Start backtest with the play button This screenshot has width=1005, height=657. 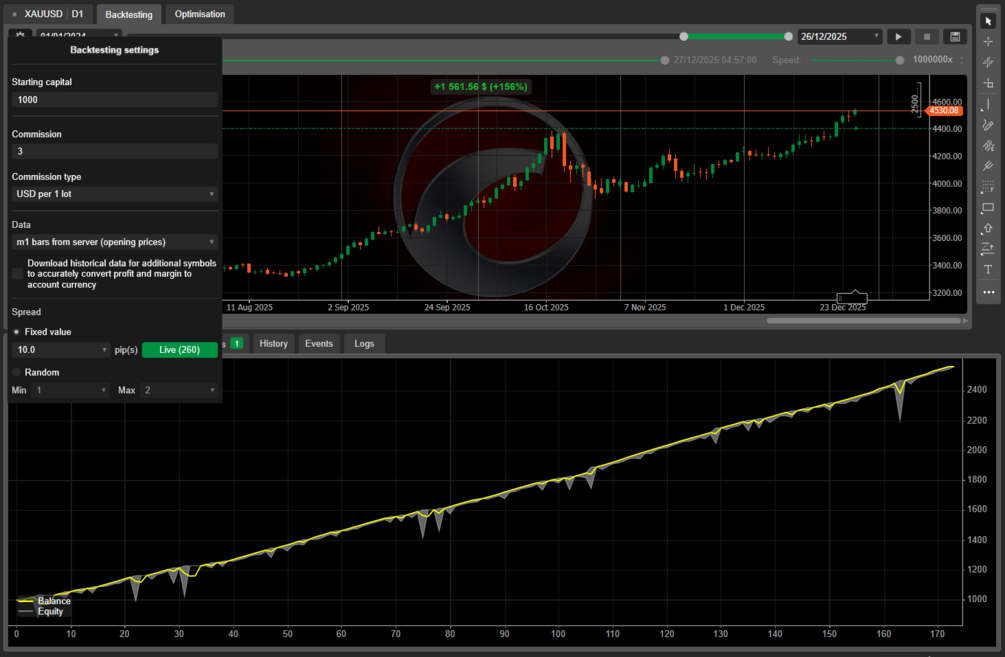click(899, 37)
